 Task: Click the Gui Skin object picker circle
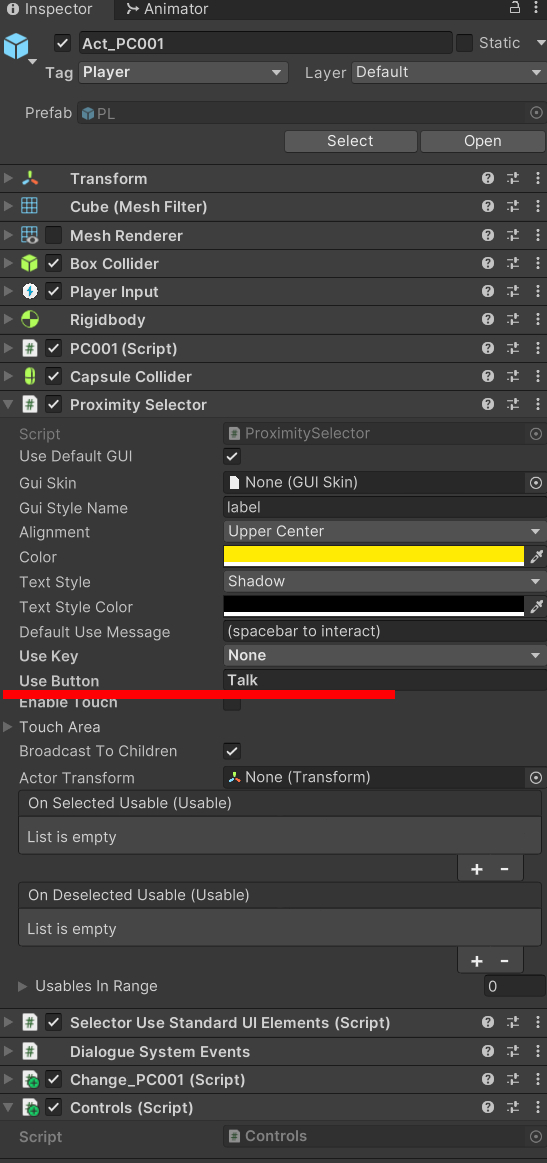pos(536,483)
